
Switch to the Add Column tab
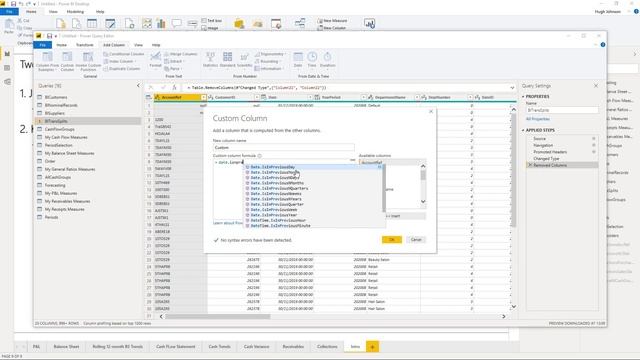[114, 45]
